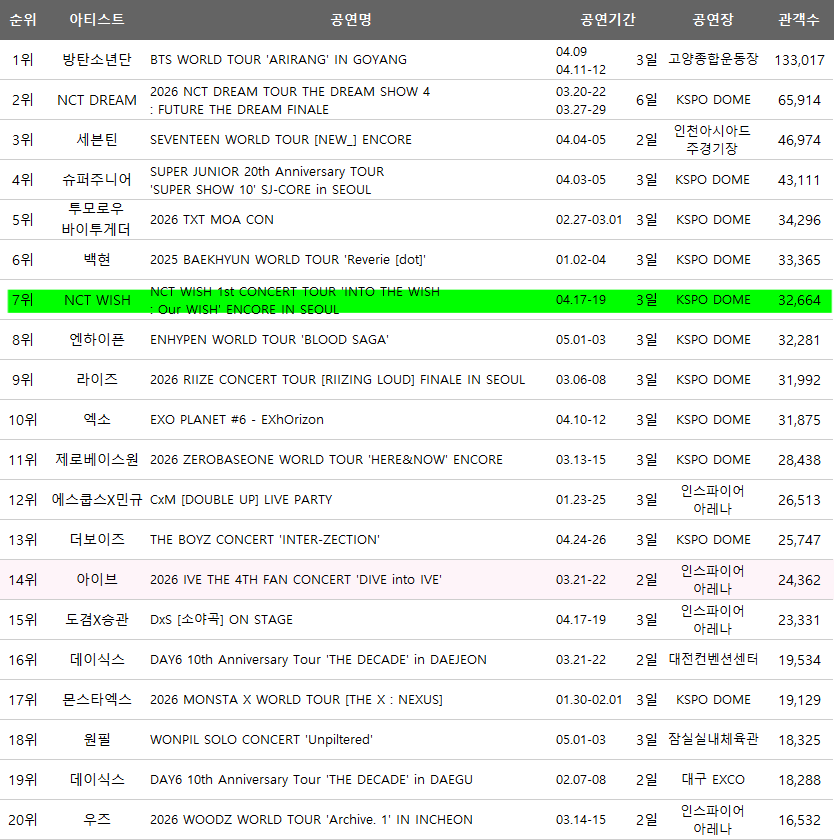Viewport: 834px width, 840px height.
Task: Click the 6일 duration cell
Action: pyautogui.click(x=647, y=100)
